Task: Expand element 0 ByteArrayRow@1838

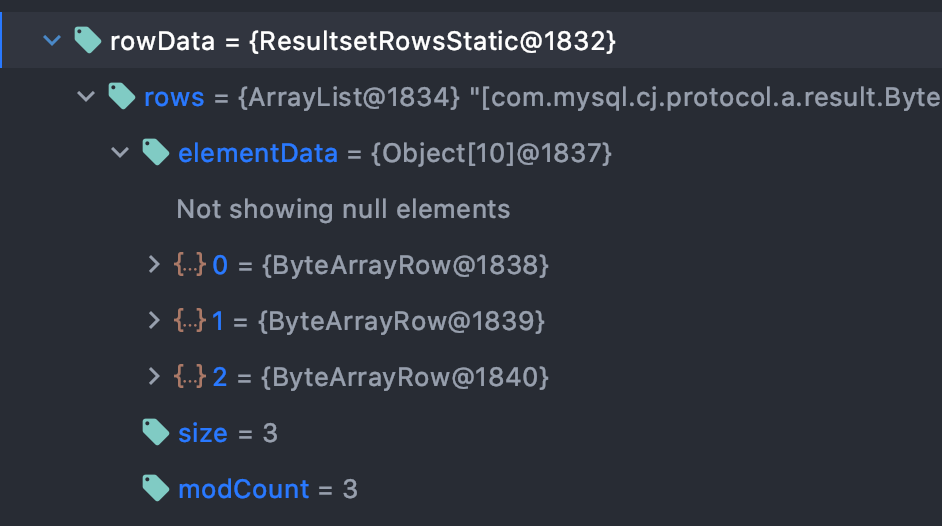Action: (154, 264)
